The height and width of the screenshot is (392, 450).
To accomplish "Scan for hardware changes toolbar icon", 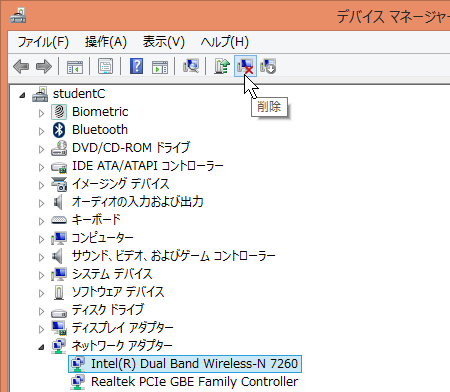I will coord(191,66).
